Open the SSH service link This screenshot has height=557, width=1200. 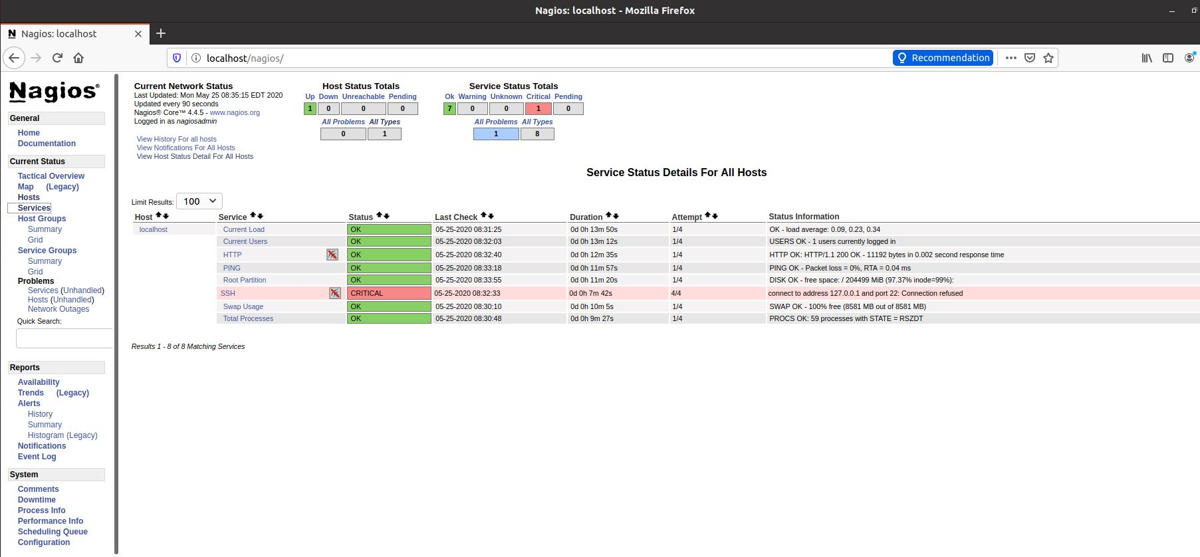[x=228, y=293]
